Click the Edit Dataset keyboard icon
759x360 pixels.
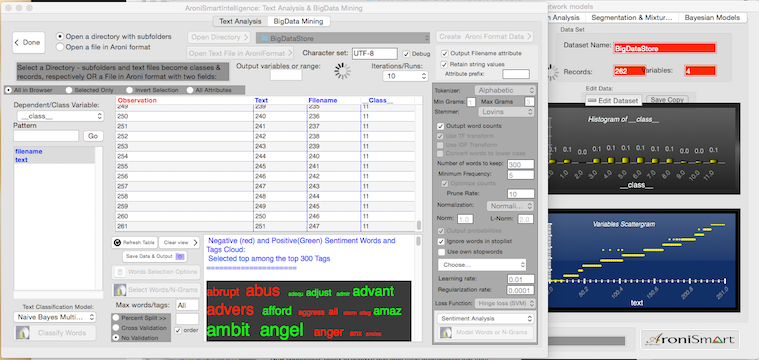(x=592, y=100)
